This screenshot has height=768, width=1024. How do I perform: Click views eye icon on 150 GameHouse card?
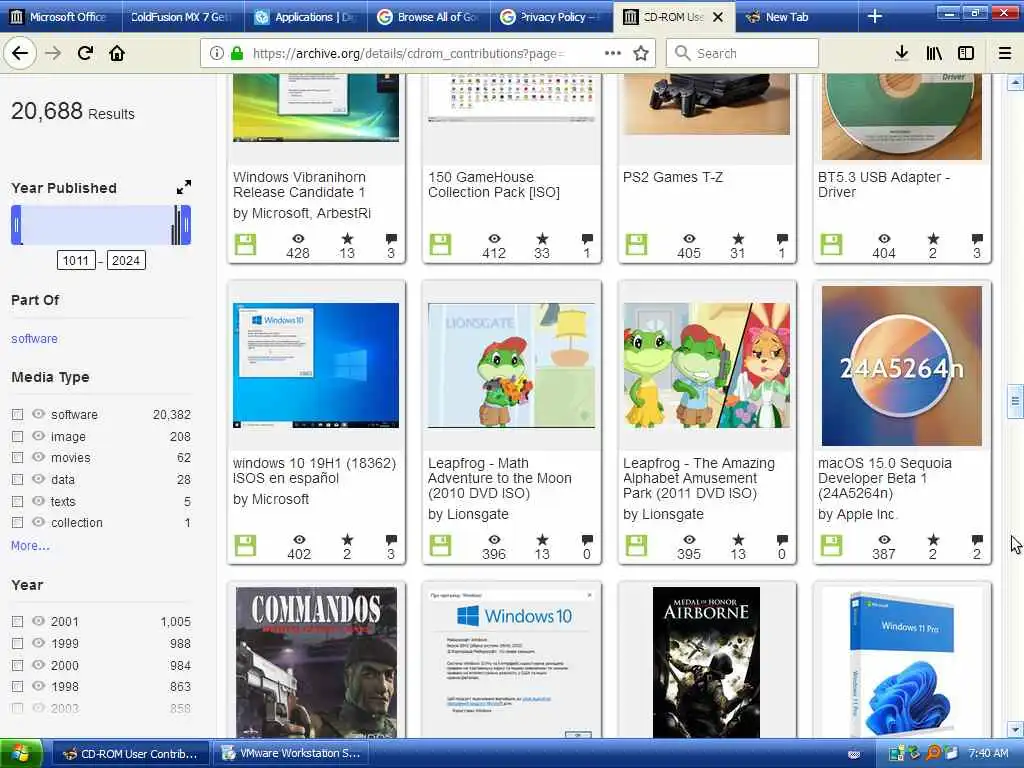tap(494, 238)
